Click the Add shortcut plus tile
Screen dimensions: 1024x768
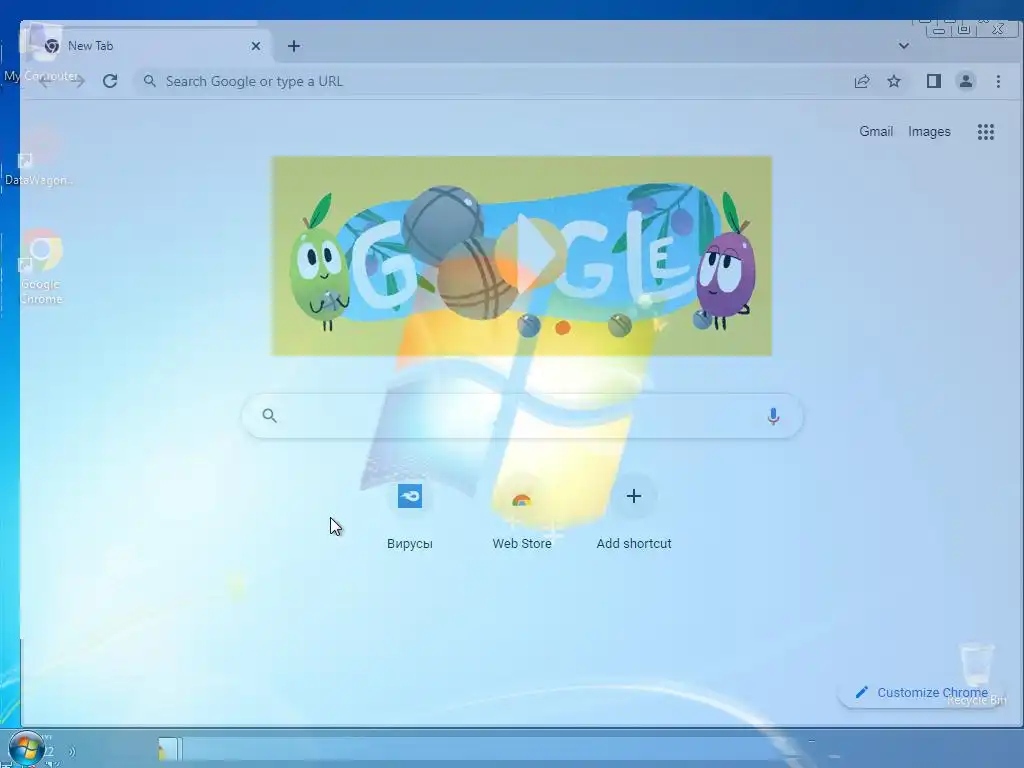tap(633, 515)
